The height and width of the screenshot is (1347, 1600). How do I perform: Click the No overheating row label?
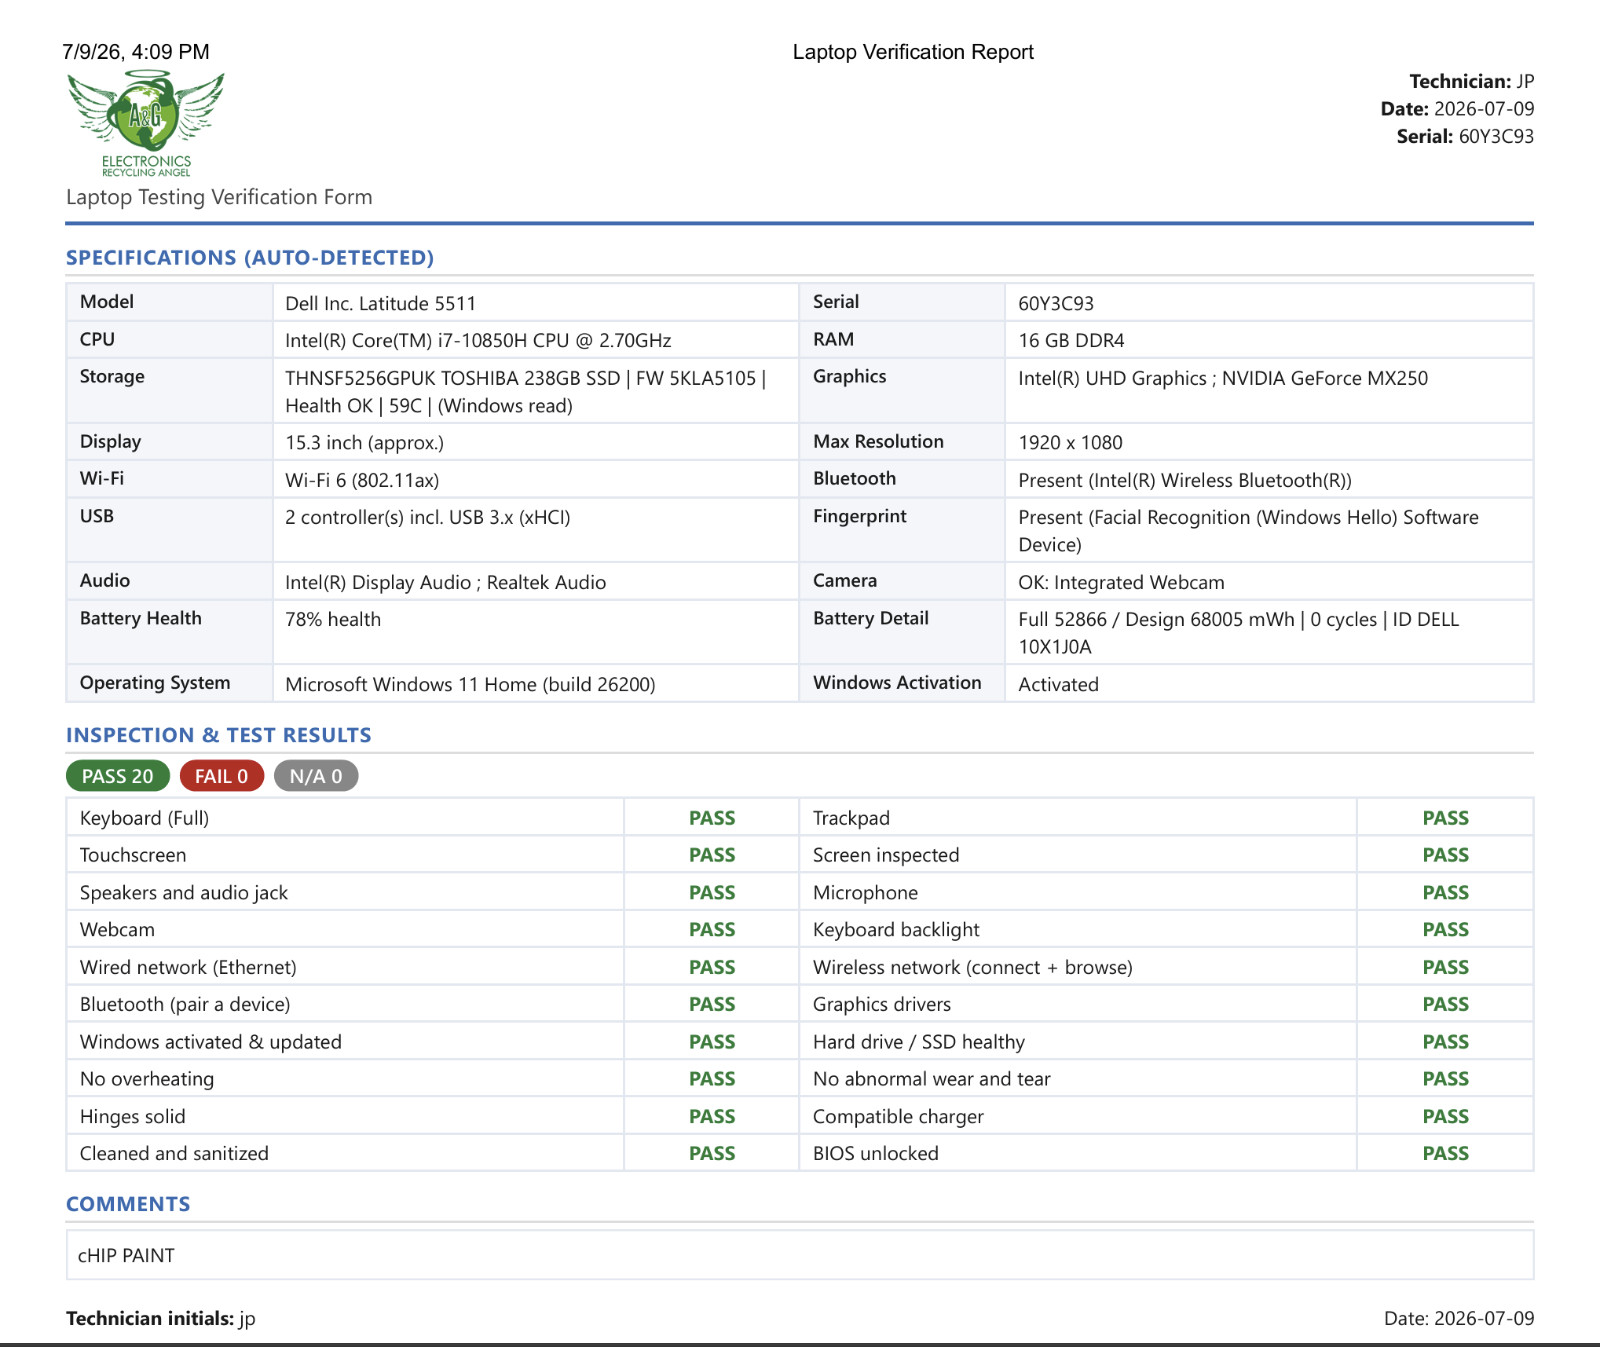pos(147,1078)
